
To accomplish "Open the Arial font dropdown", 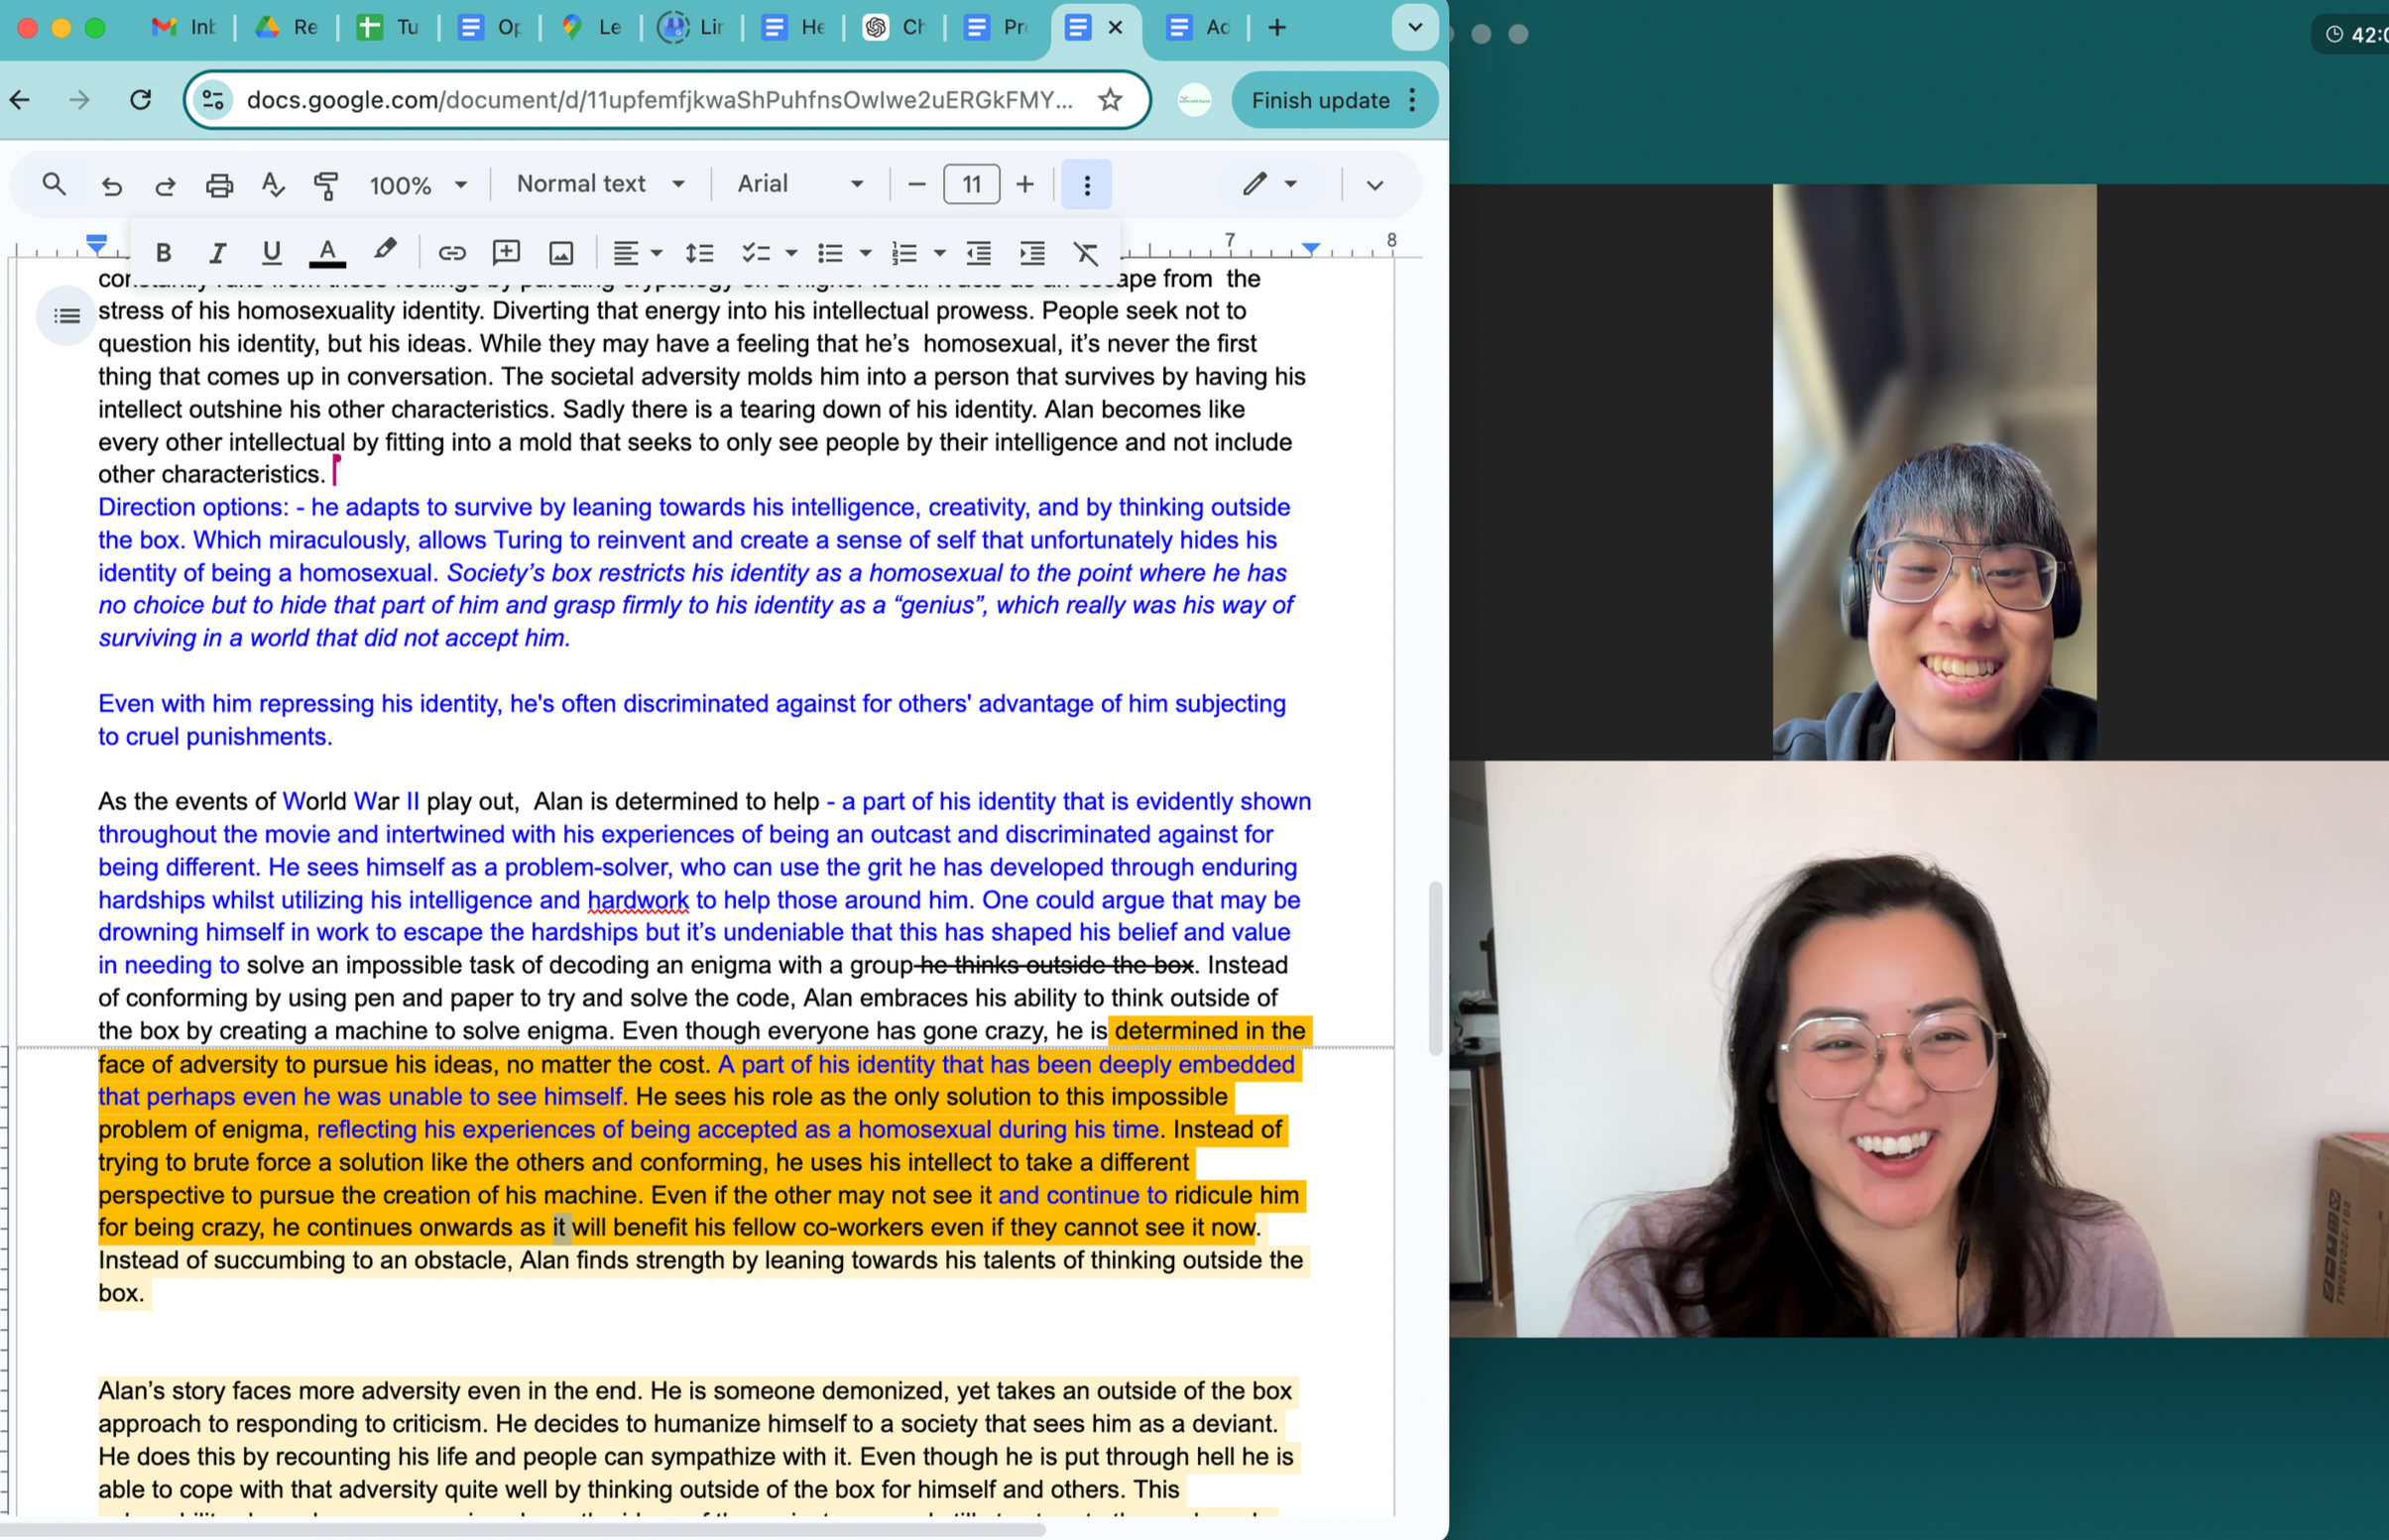I will click(x=800, y=184).
